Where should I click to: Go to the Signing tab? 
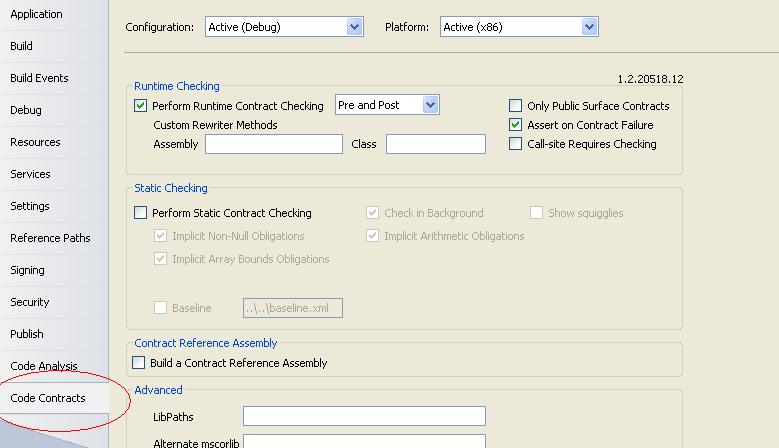27,270
